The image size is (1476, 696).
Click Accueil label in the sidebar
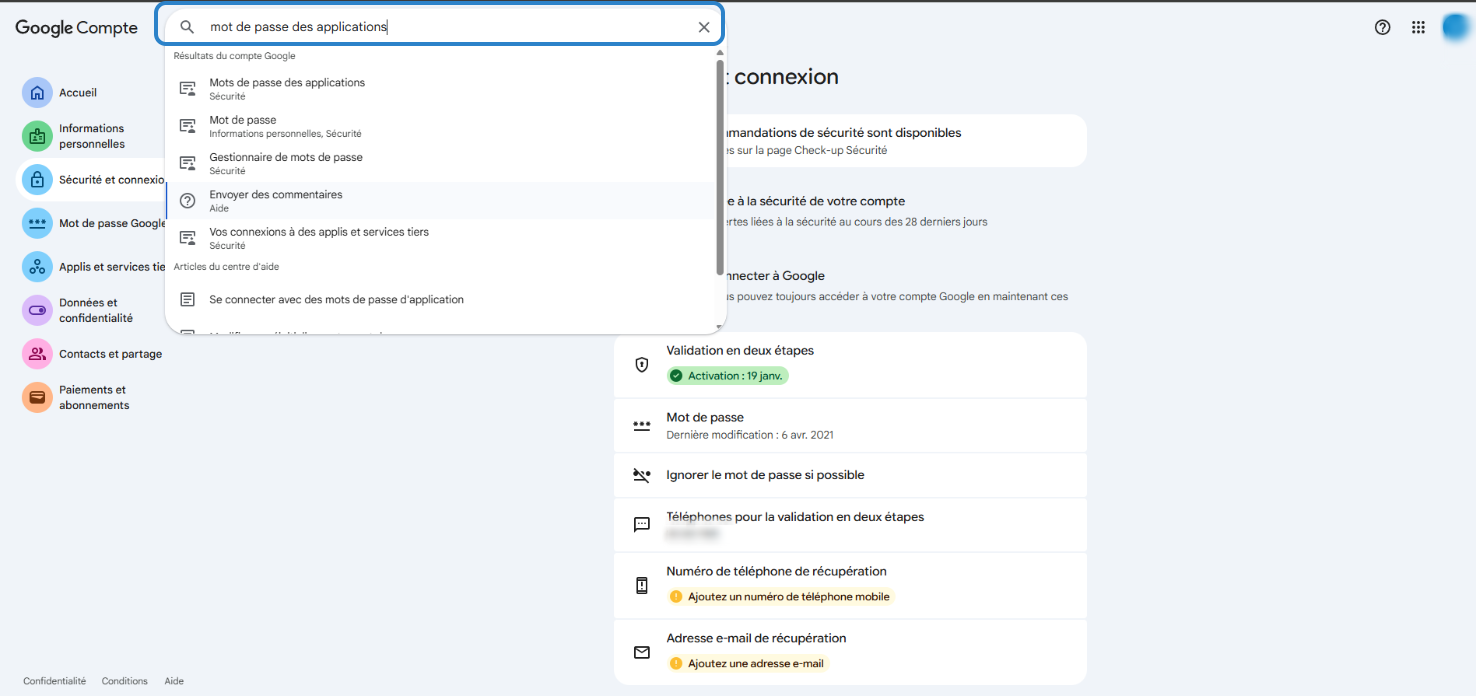78,93
